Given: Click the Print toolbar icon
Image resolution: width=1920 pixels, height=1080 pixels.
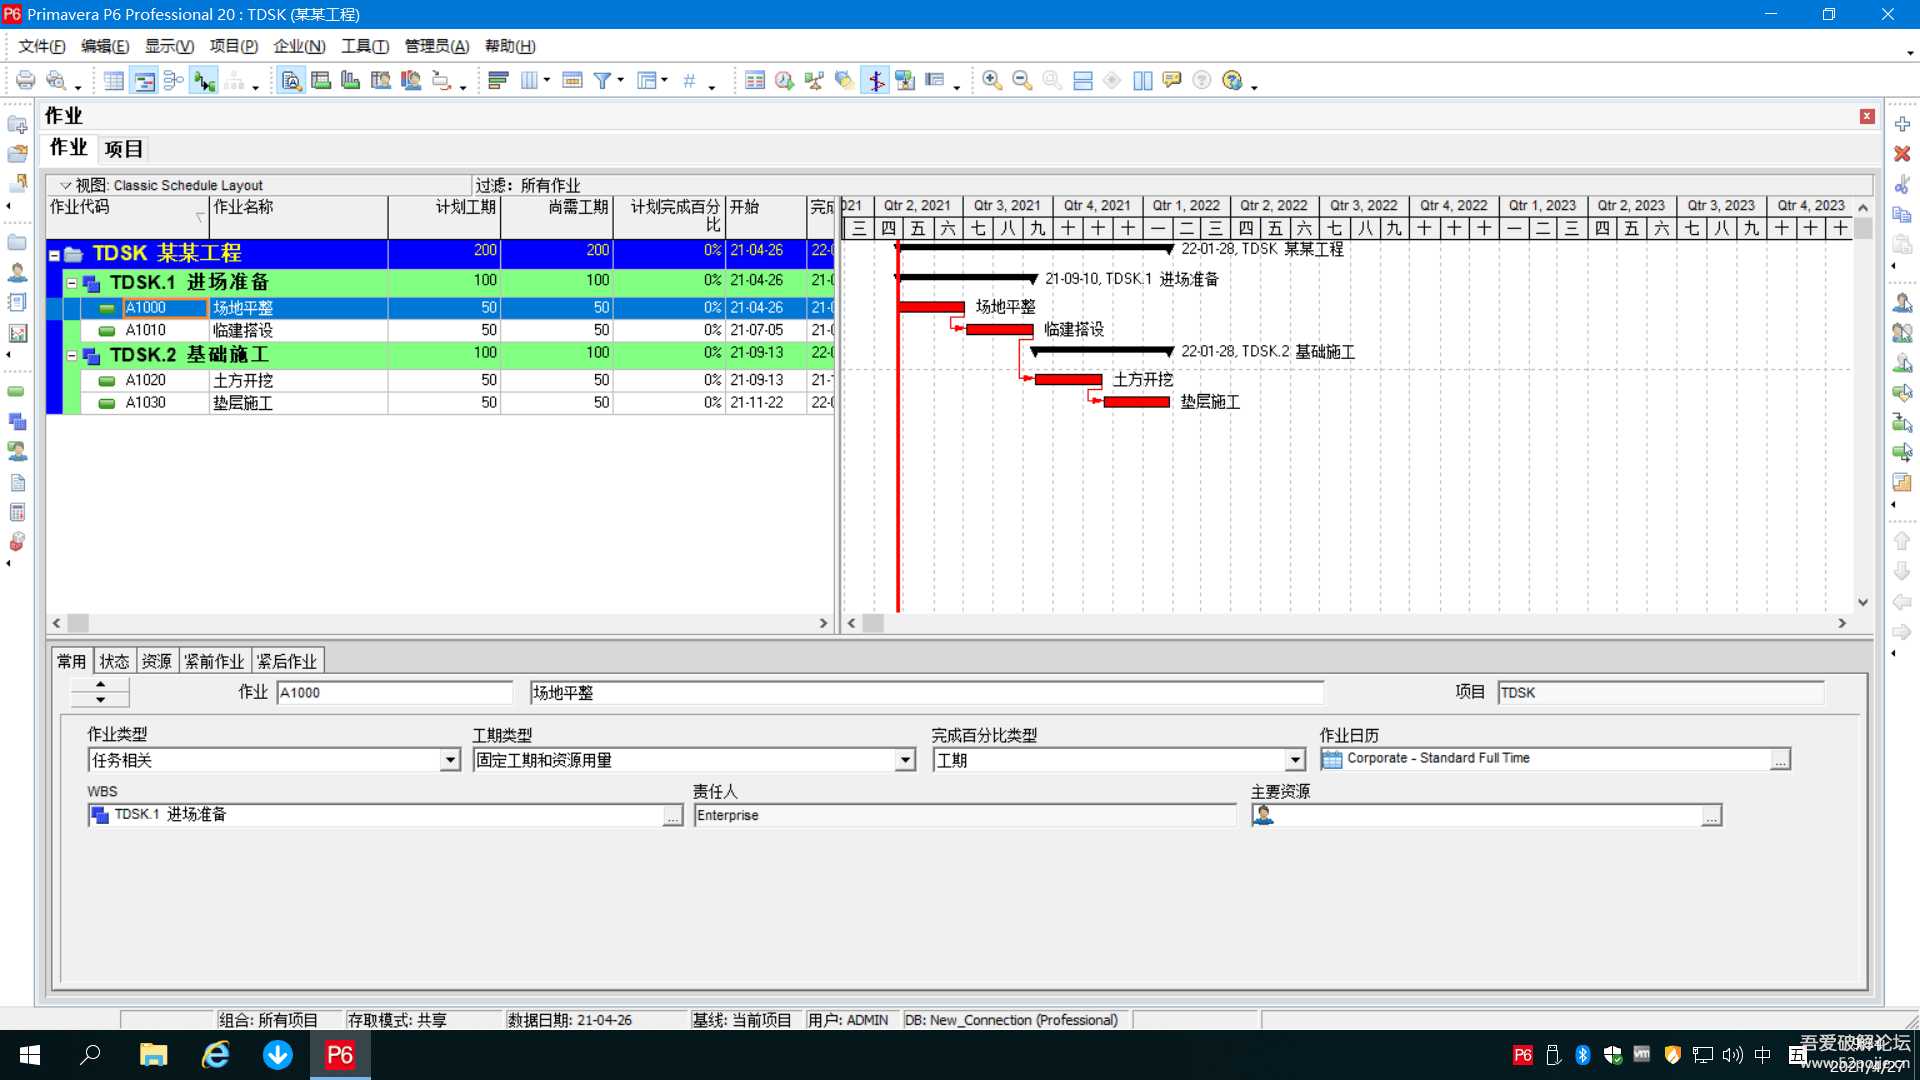Looking at the screenshot, I should tap(26, 81).
